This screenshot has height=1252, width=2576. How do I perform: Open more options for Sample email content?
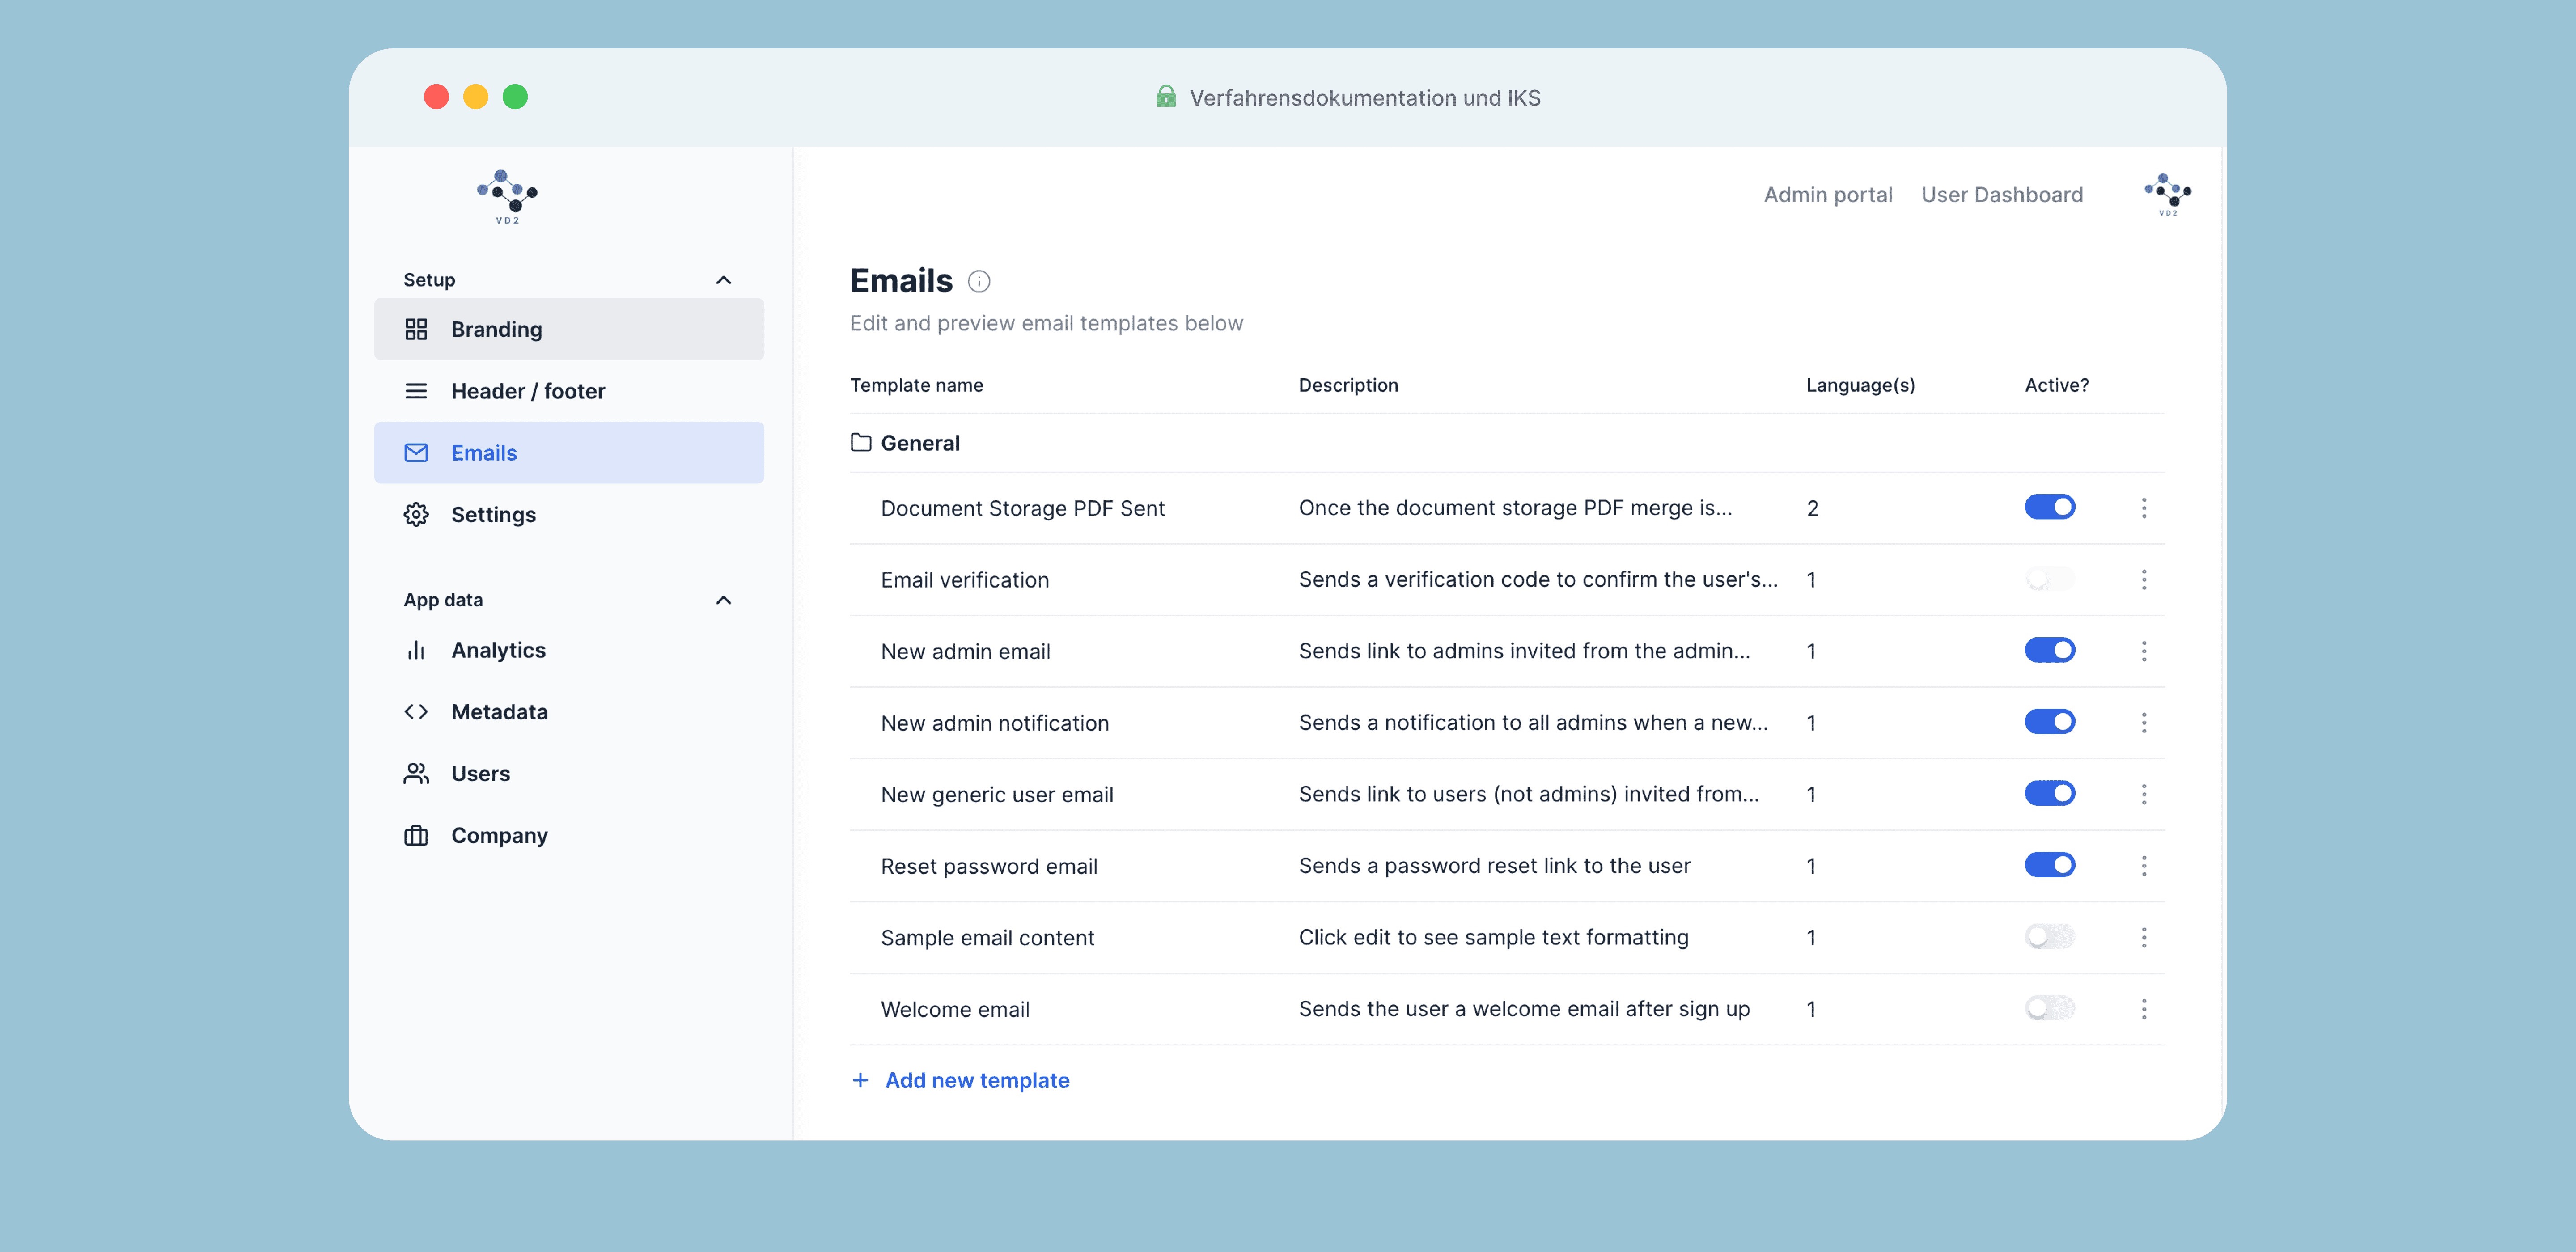coord(2144,937)
